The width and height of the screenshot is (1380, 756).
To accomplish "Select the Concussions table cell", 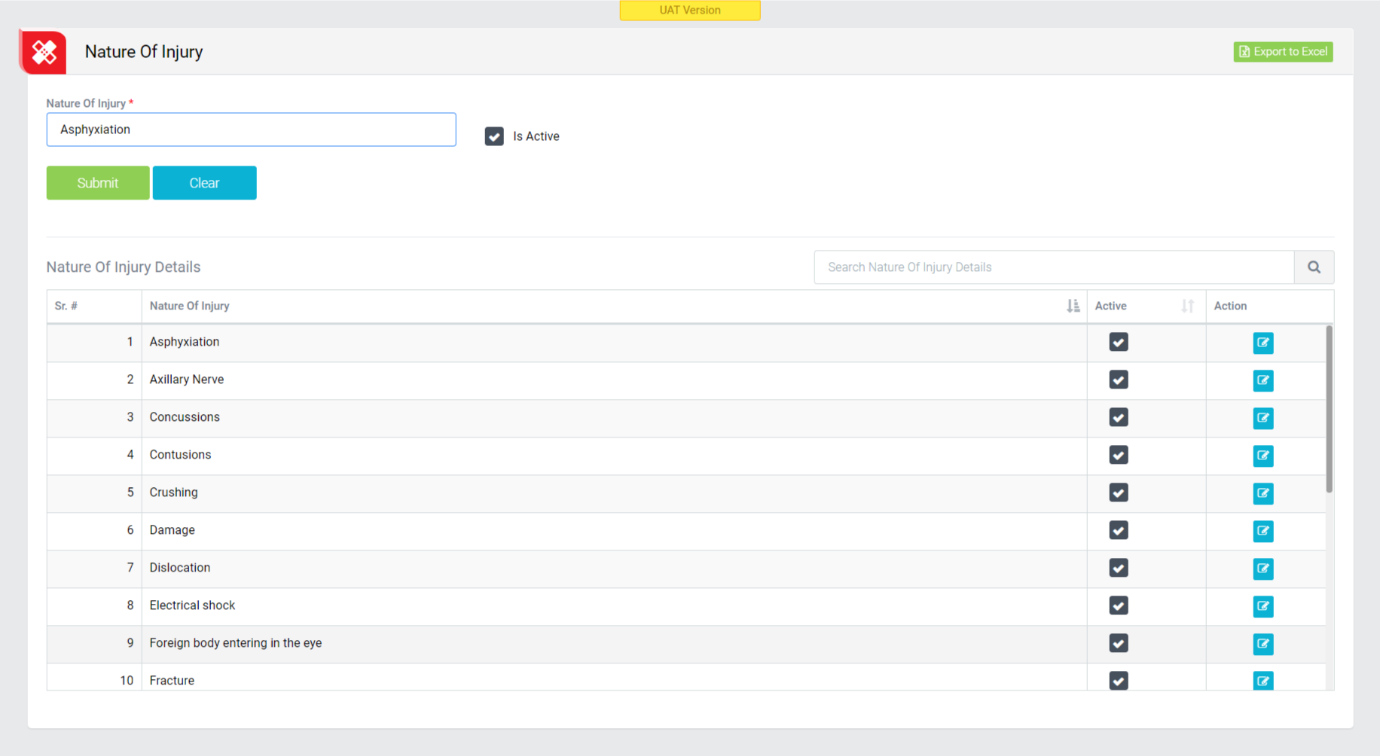I will (614, 417).
